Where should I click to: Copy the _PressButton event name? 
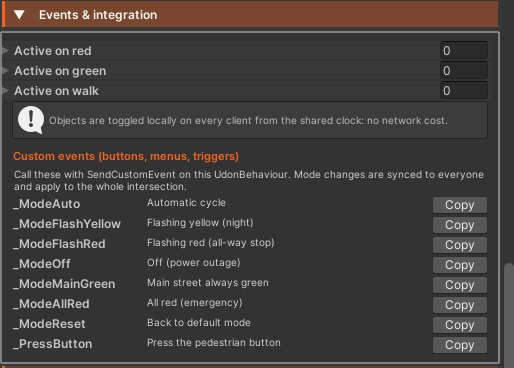[460, 345]
